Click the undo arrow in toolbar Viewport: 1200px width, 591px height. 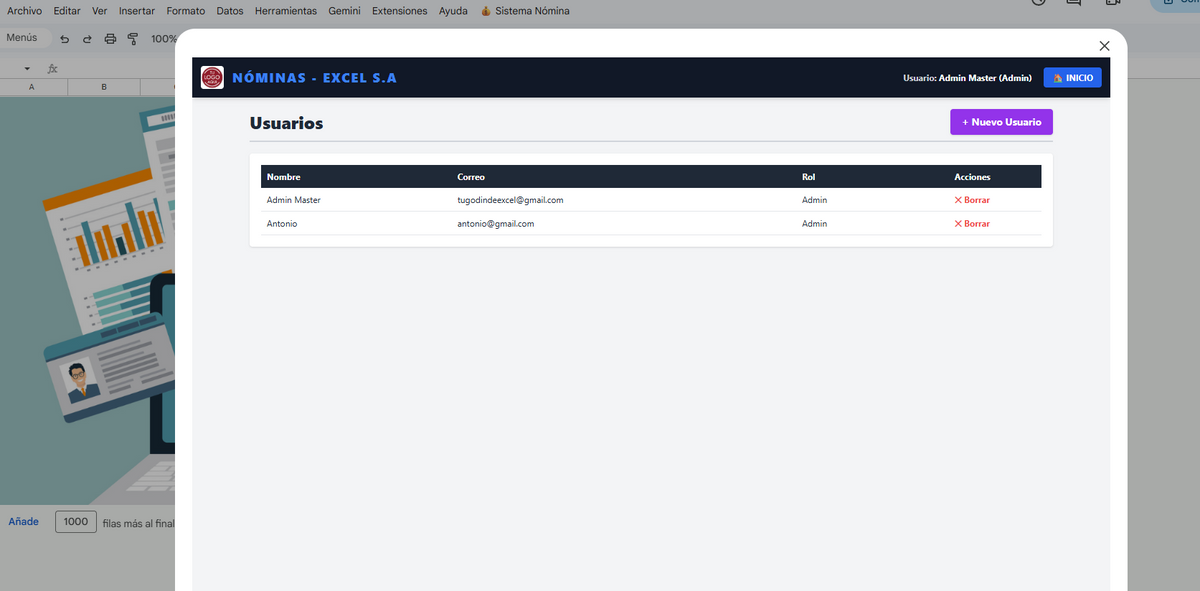point(65,39)
